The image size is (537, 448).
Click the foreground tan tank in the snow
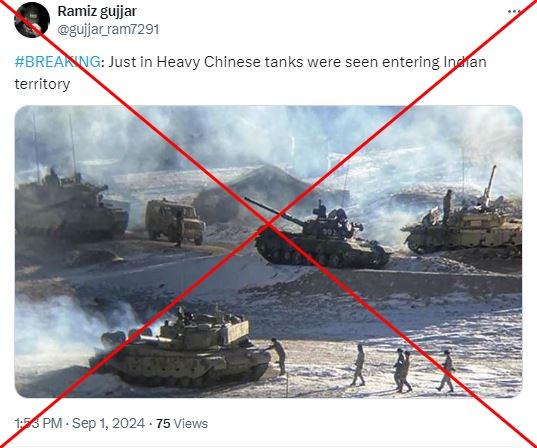pos(180,349)
